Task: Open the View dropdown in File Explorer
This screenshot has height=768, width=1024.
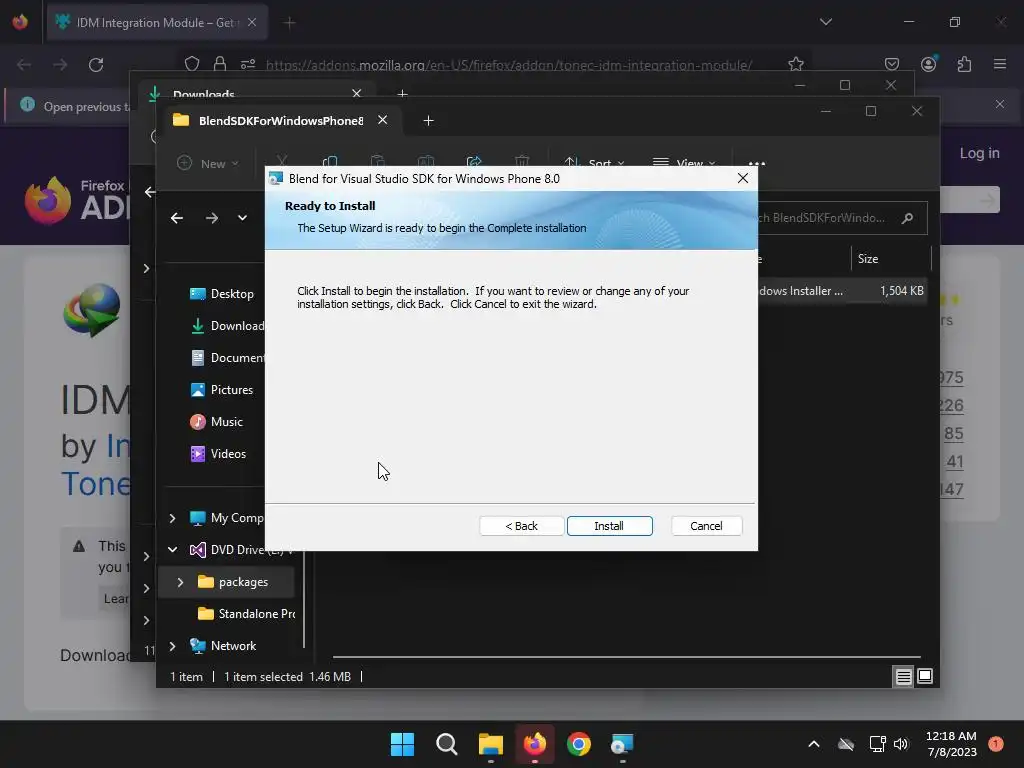Action: (x=684, y=163)
